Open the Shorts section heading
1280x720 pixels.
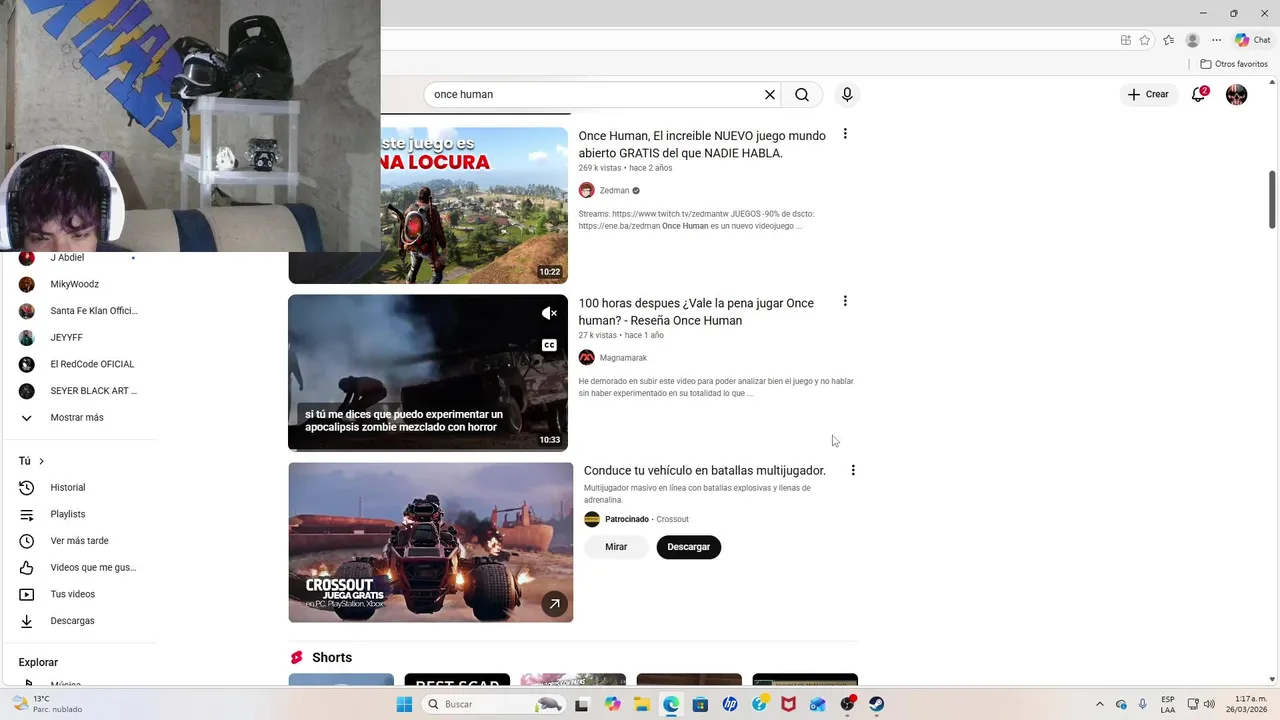tap(332, 657)
